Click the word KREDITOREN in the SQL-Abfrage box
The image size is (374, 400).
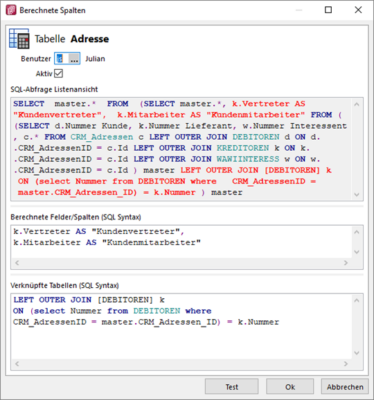tap(243, 148)
